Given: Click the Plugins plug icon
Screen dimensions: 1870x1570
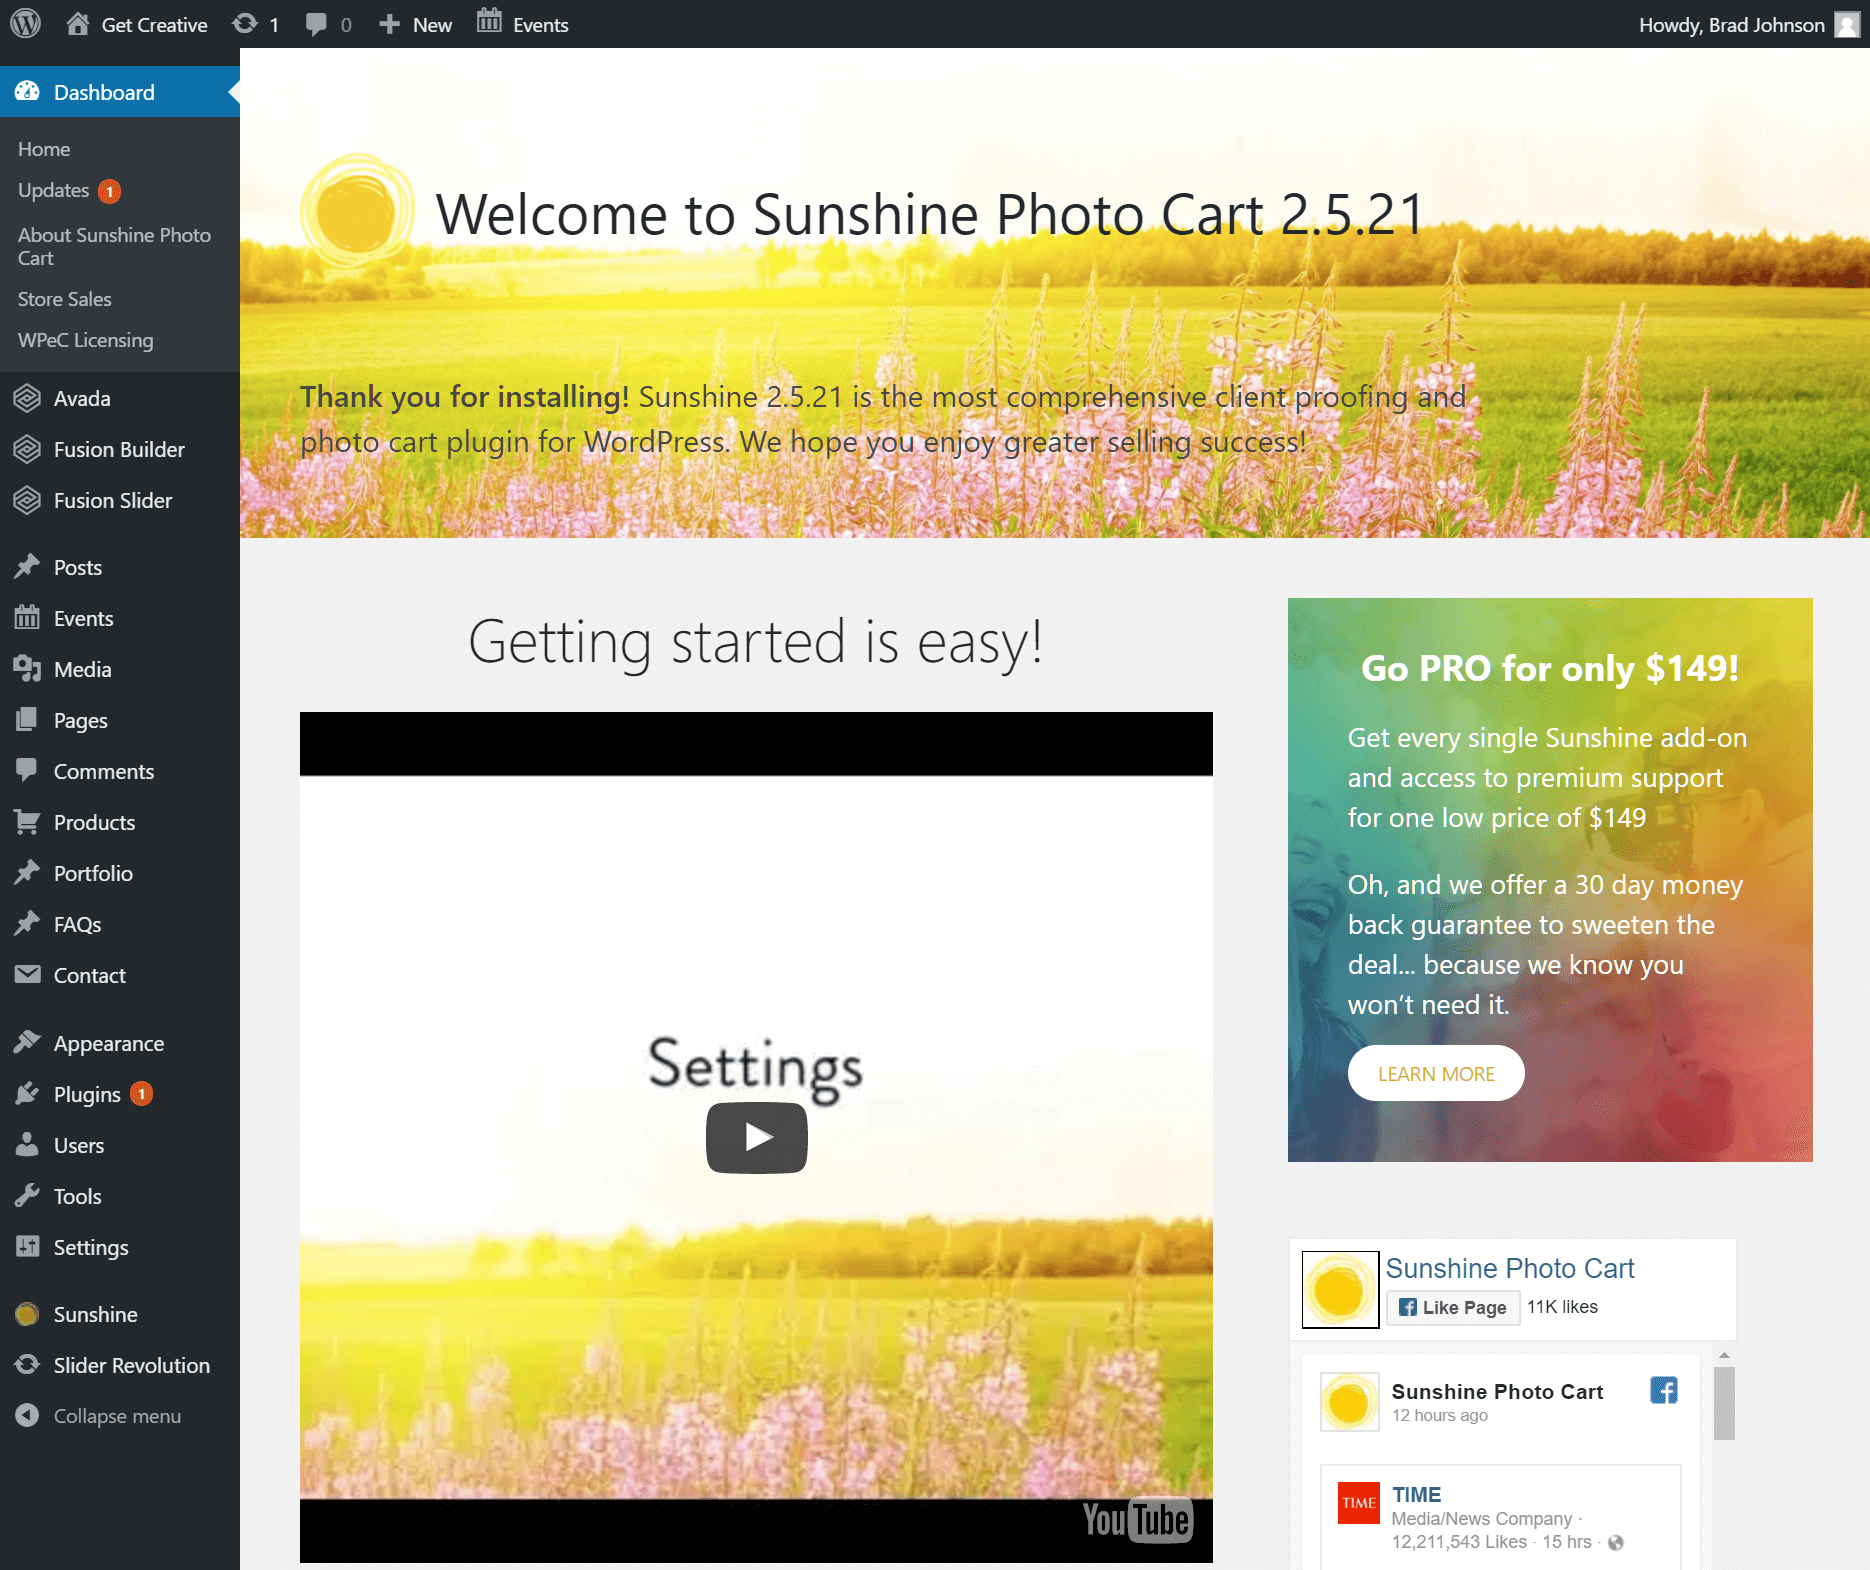Looking at the screenshot, I should [x=27, y=1094].
